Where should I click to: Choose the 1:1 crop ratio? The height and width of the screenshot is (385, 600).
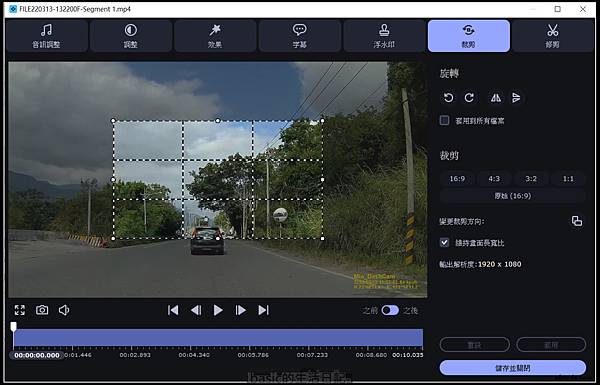pyautogui.click(x=568, y=179)
